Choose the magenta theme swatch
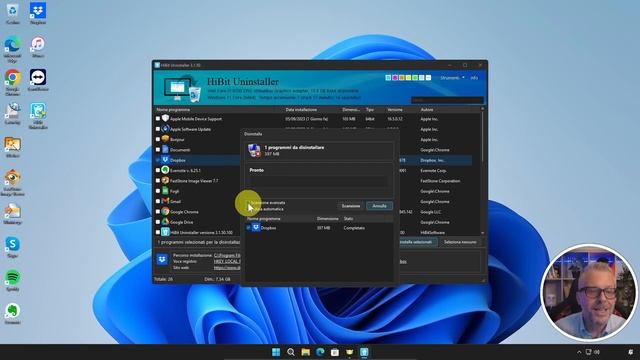 [x=395, y=78]
